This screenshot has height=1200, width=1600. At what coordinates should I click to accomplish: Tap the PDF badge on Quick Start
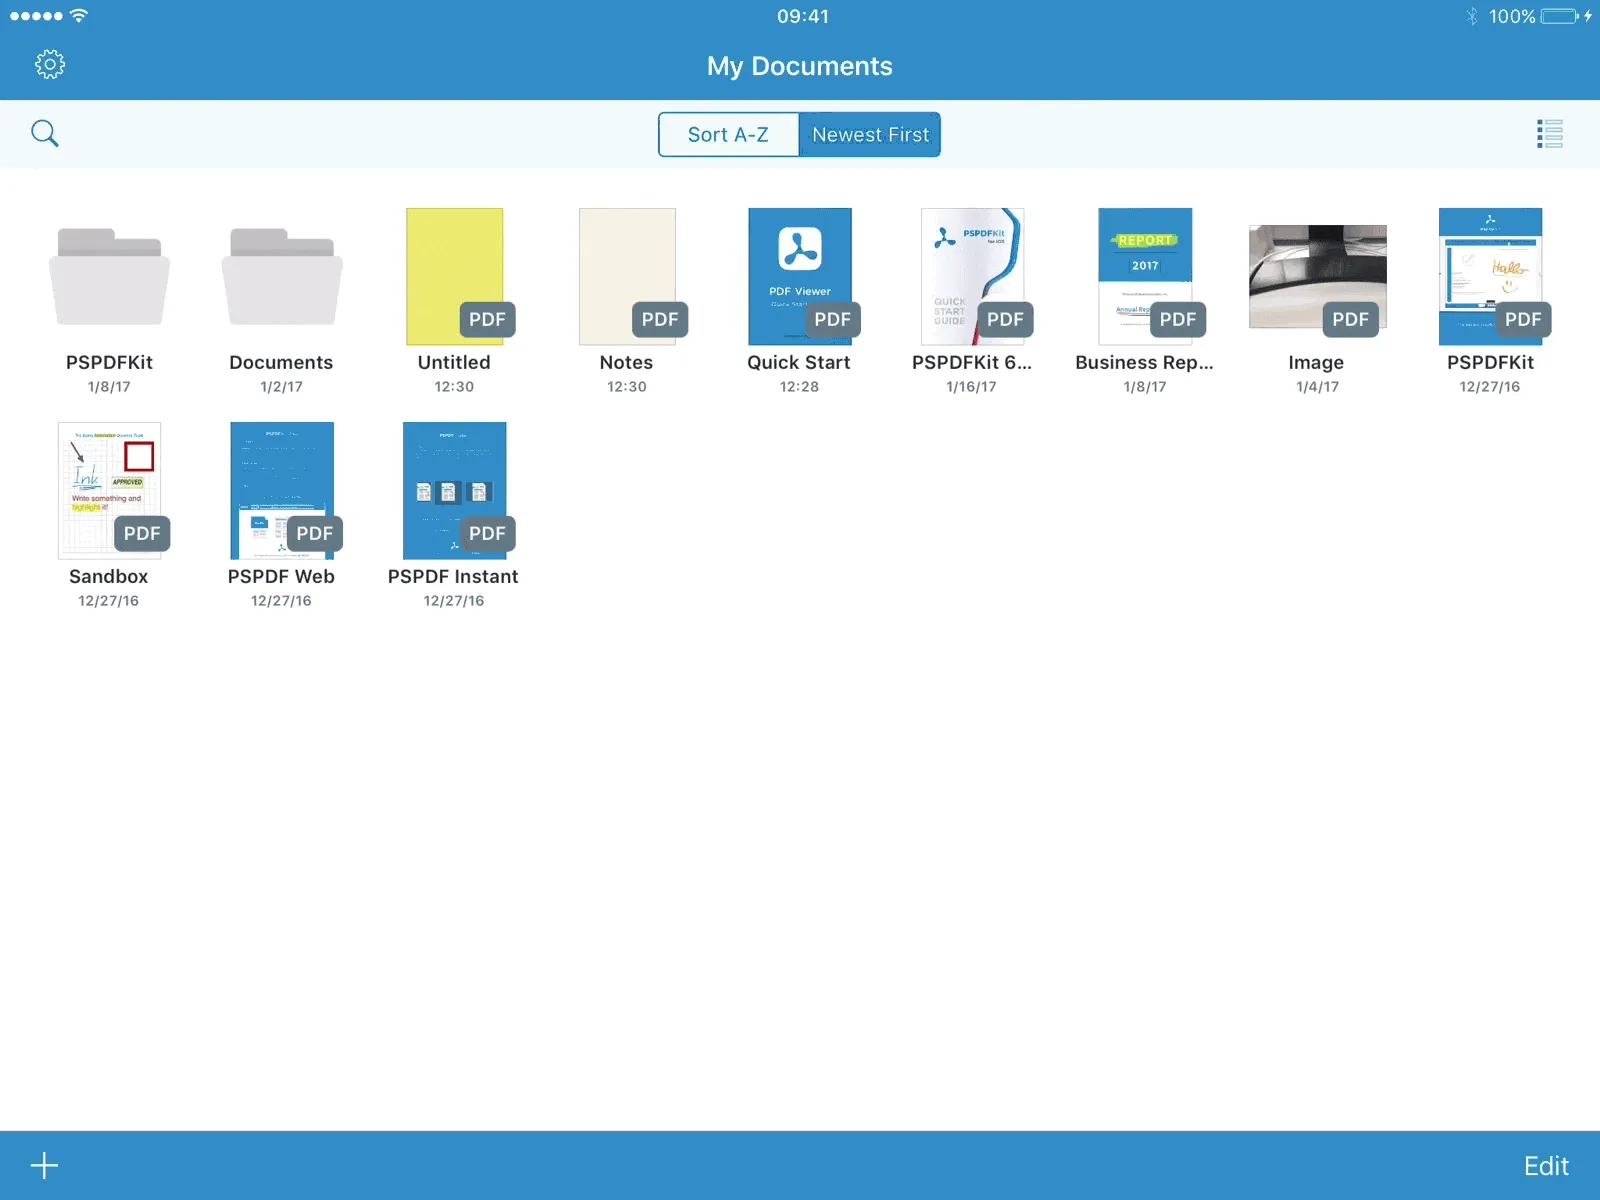pyautogui.click(x=832, y=319)
